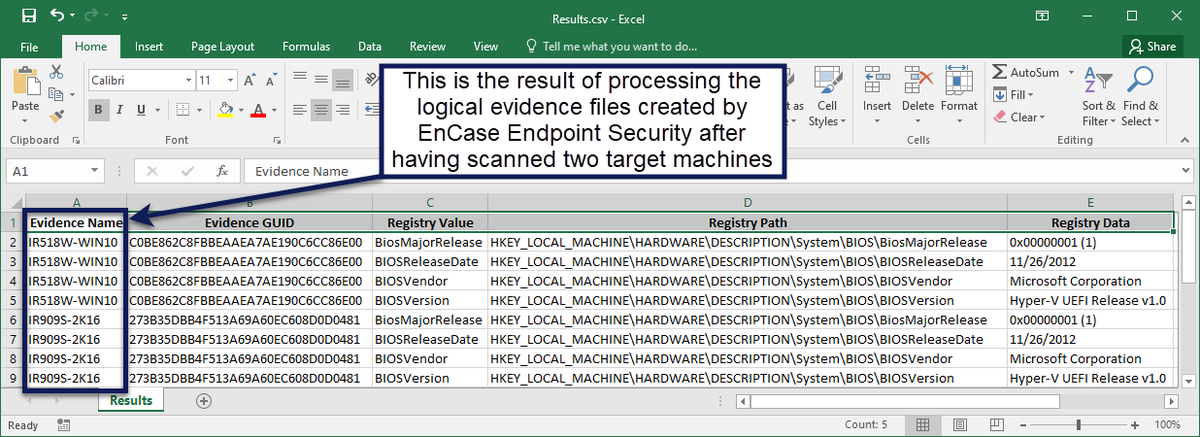Decrease the font size

(x=271, y=79)
